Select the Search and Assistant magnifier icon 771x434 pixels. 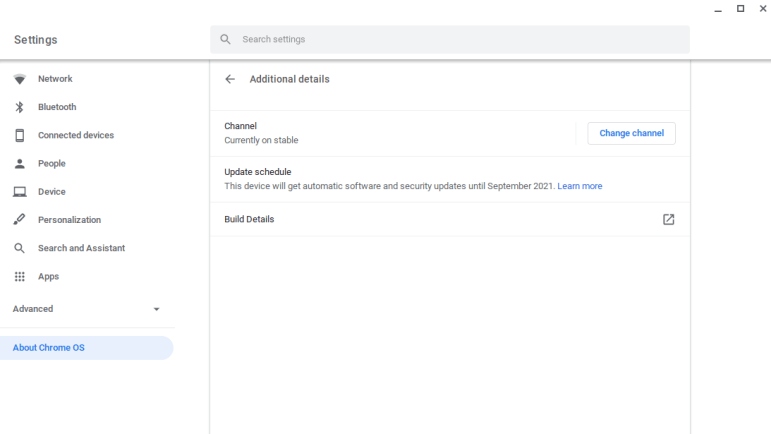click(x=20, y=248)
